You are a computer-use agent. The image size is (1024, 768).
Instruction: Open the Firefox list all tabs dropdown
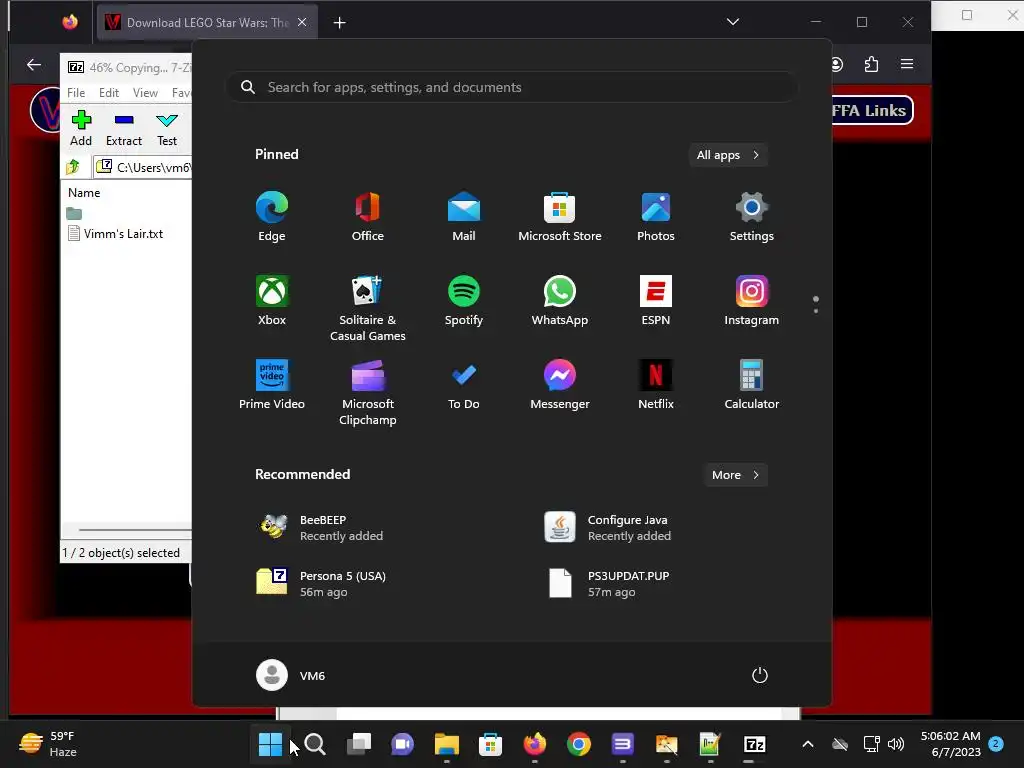(x=733, y=22)
